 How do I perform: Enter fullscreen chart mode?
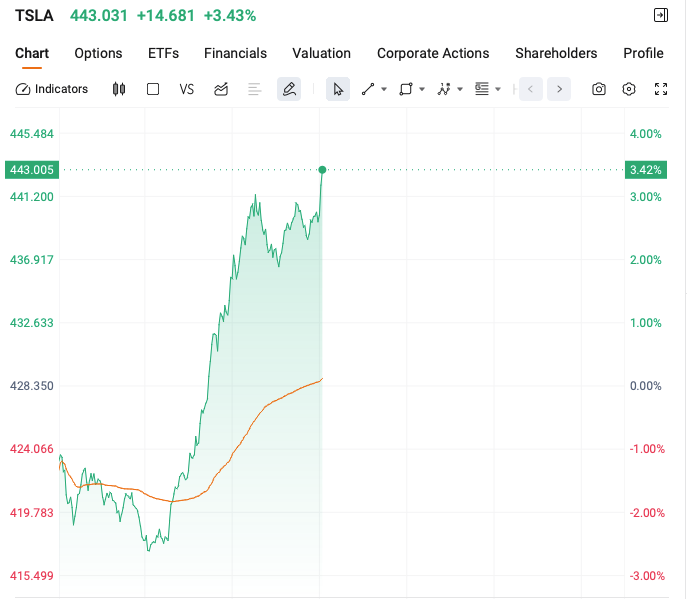[x=661, y=89]
